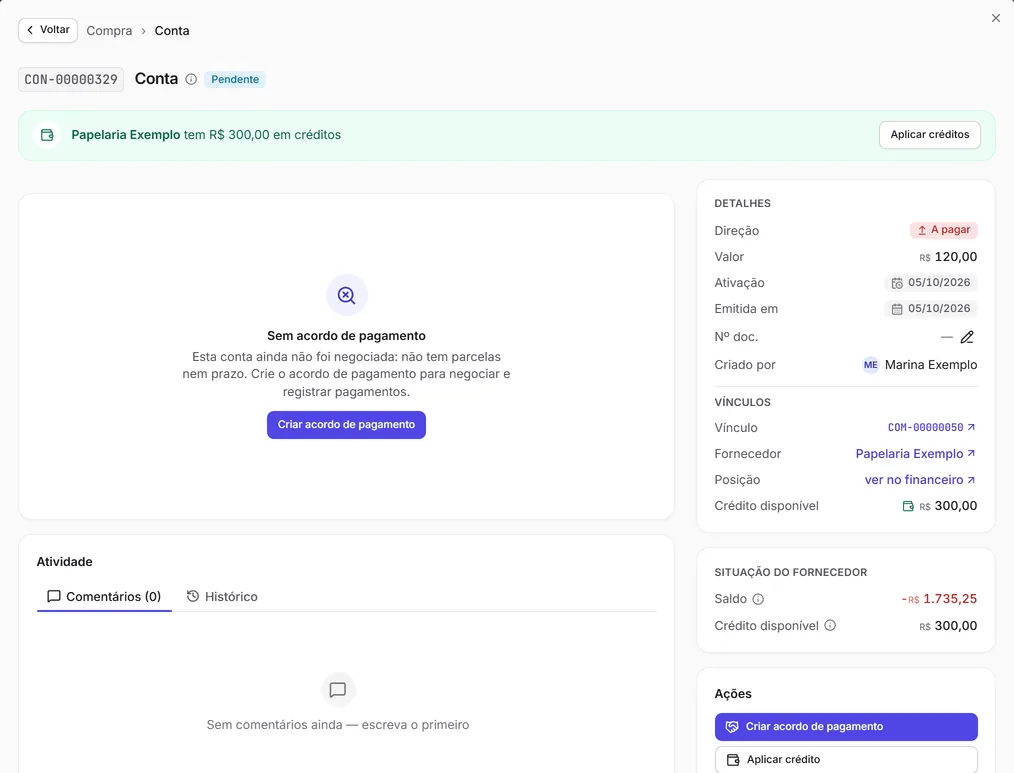Click the pencil icon to edit Nº doc.
1014x773 pixels.
967,337
